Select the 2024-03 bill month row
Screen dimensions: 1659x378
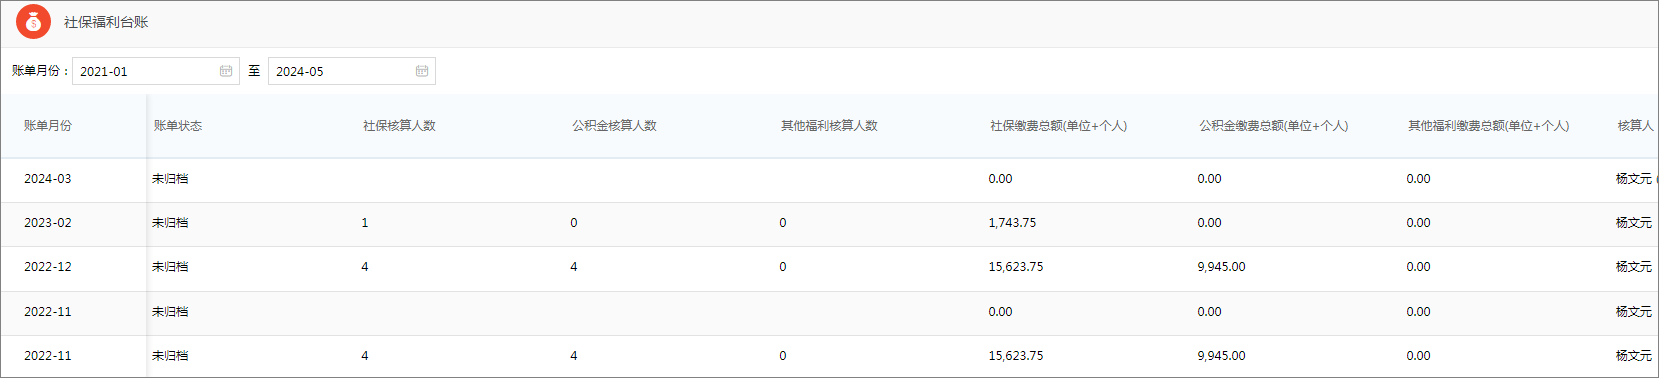[x=829, y=180]
